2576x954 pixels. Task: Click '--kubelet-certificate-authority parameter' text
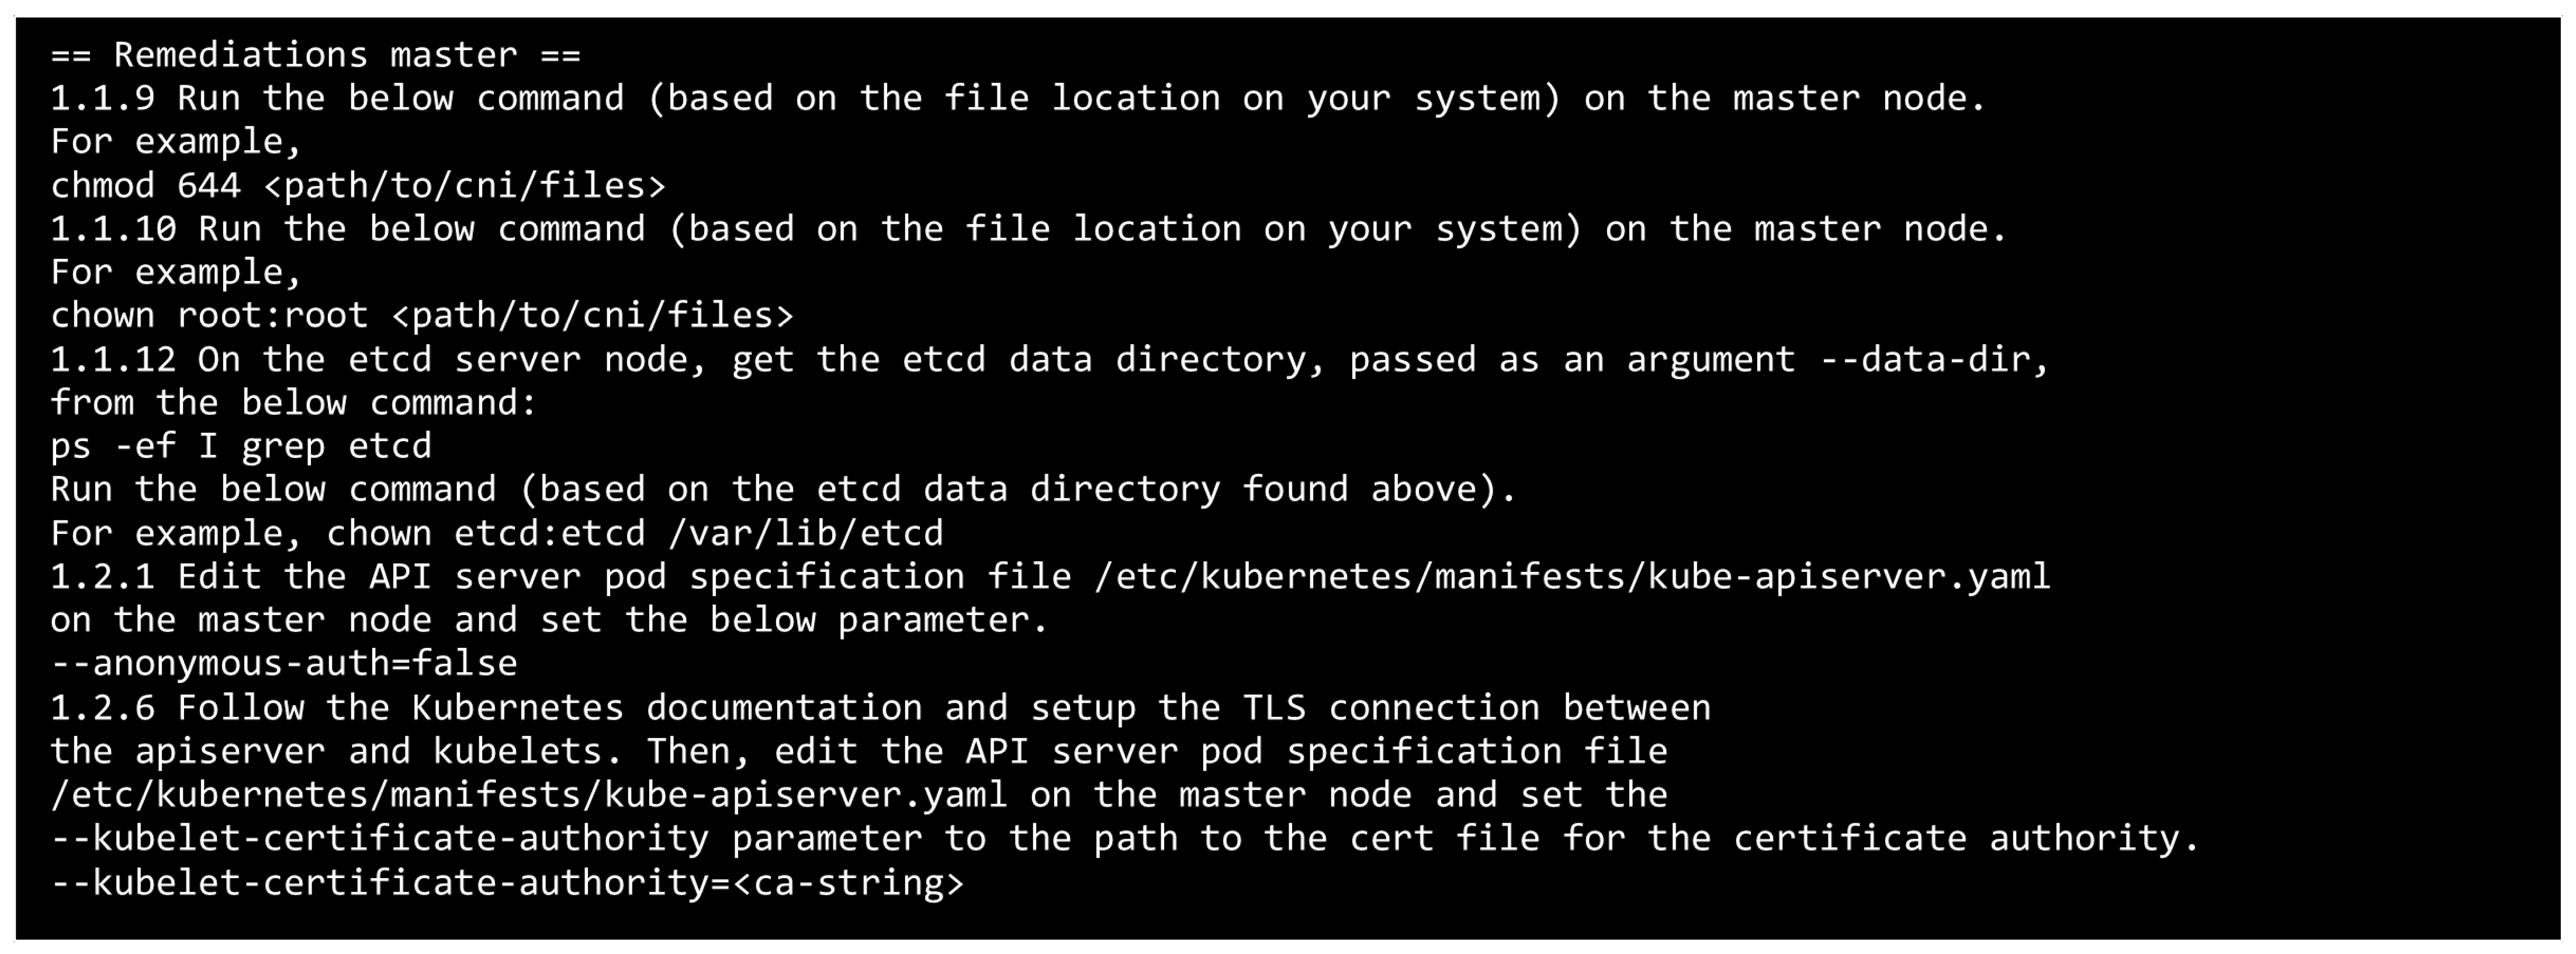click(x=486, y=838)
